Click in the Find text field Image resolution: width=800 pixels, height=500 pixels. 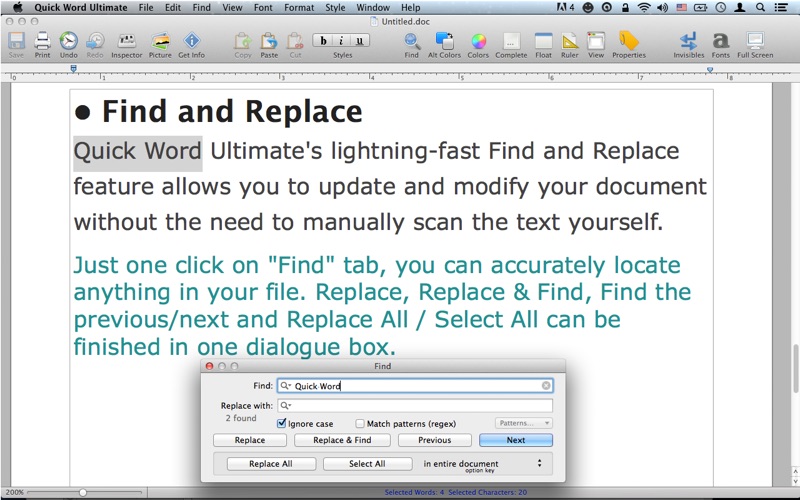[x=415, y=386]
